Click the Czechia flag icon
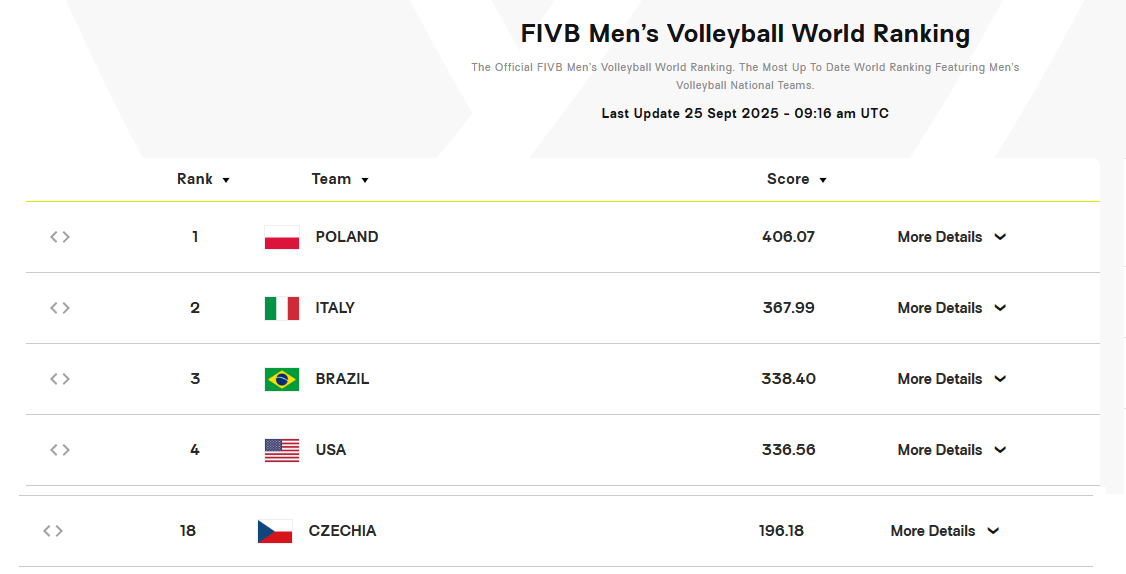 (x=275, y=531)
